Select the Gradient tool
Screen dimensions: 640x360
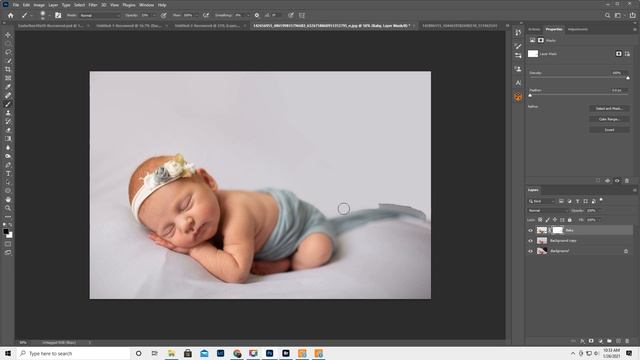click(8, 139)
